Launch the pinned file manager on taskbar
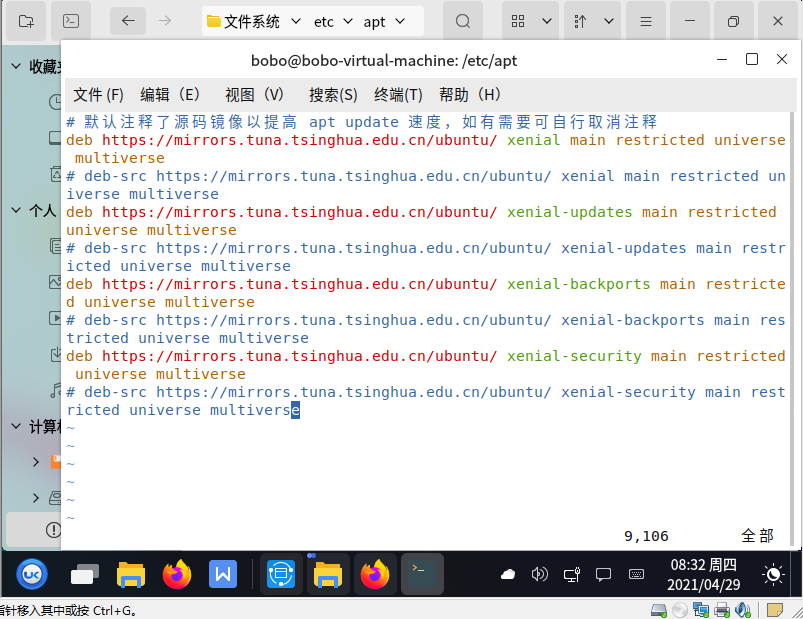The image size is (803, 619). coord(131,574)
